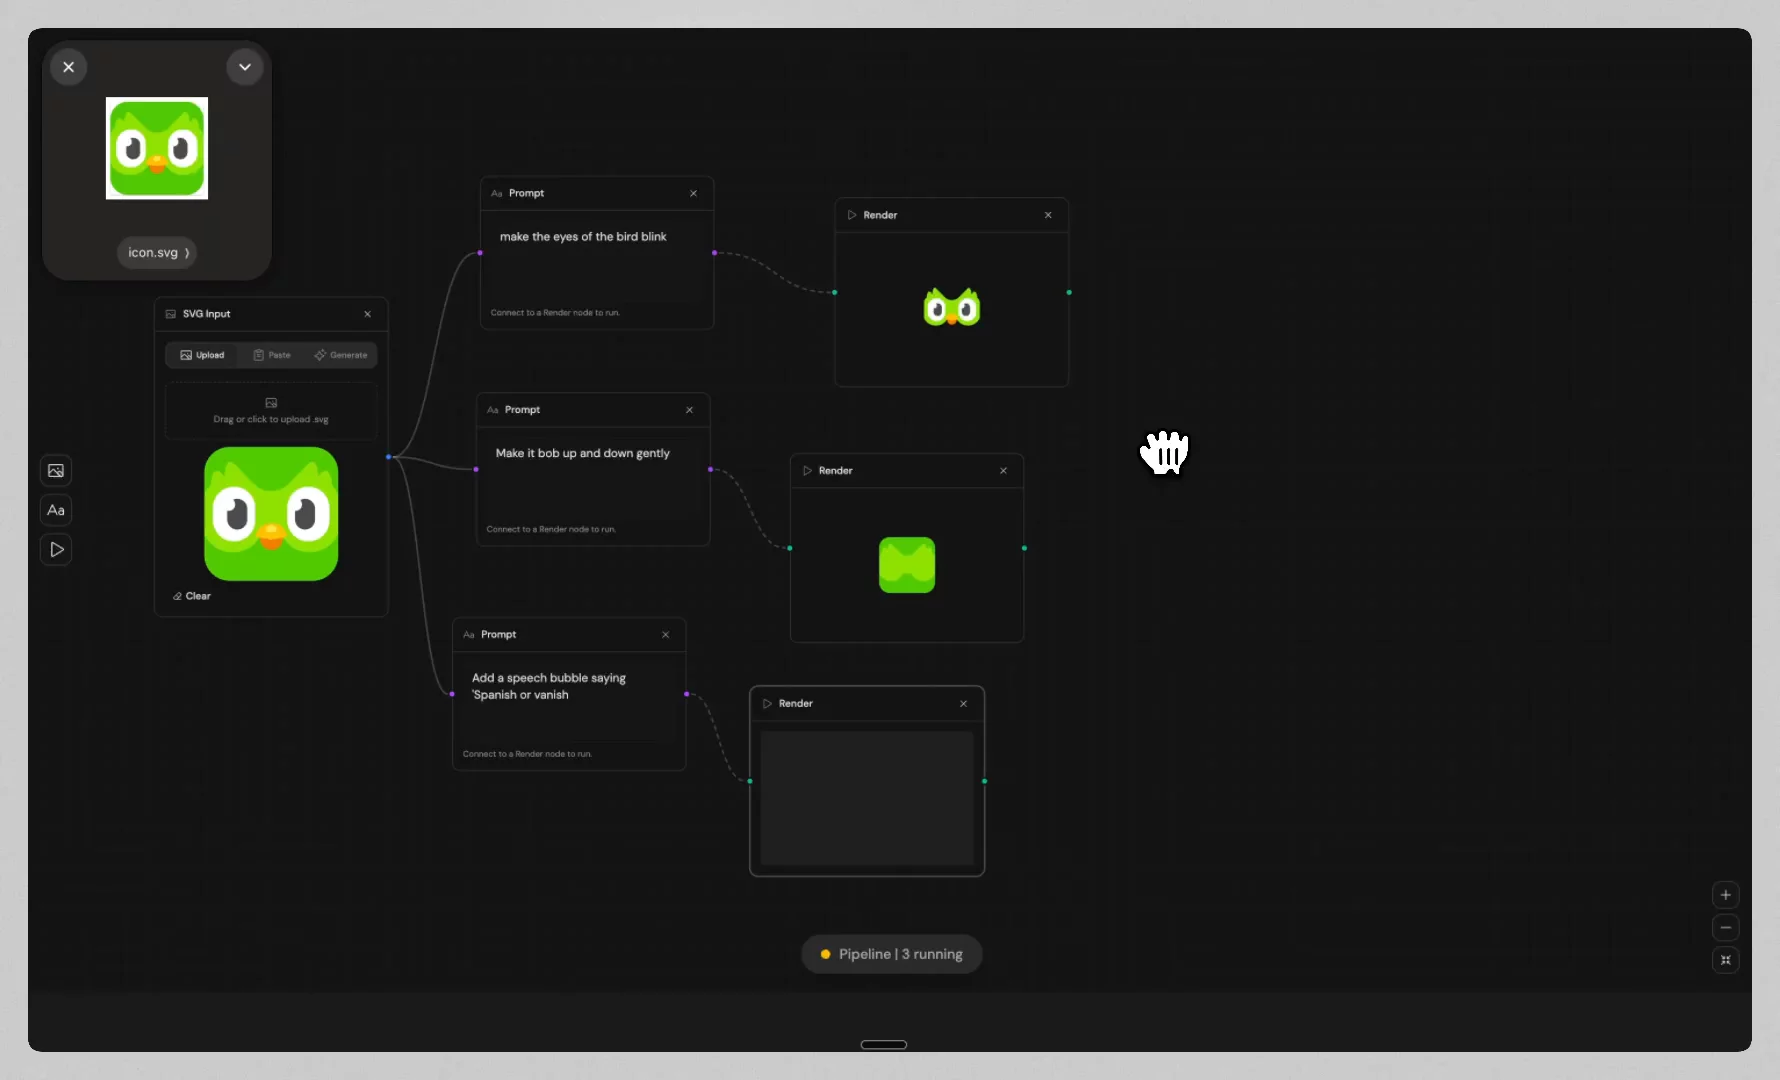Clear the uploaded owl SVG
1780x1080 pixels.
tap(191, 596)
